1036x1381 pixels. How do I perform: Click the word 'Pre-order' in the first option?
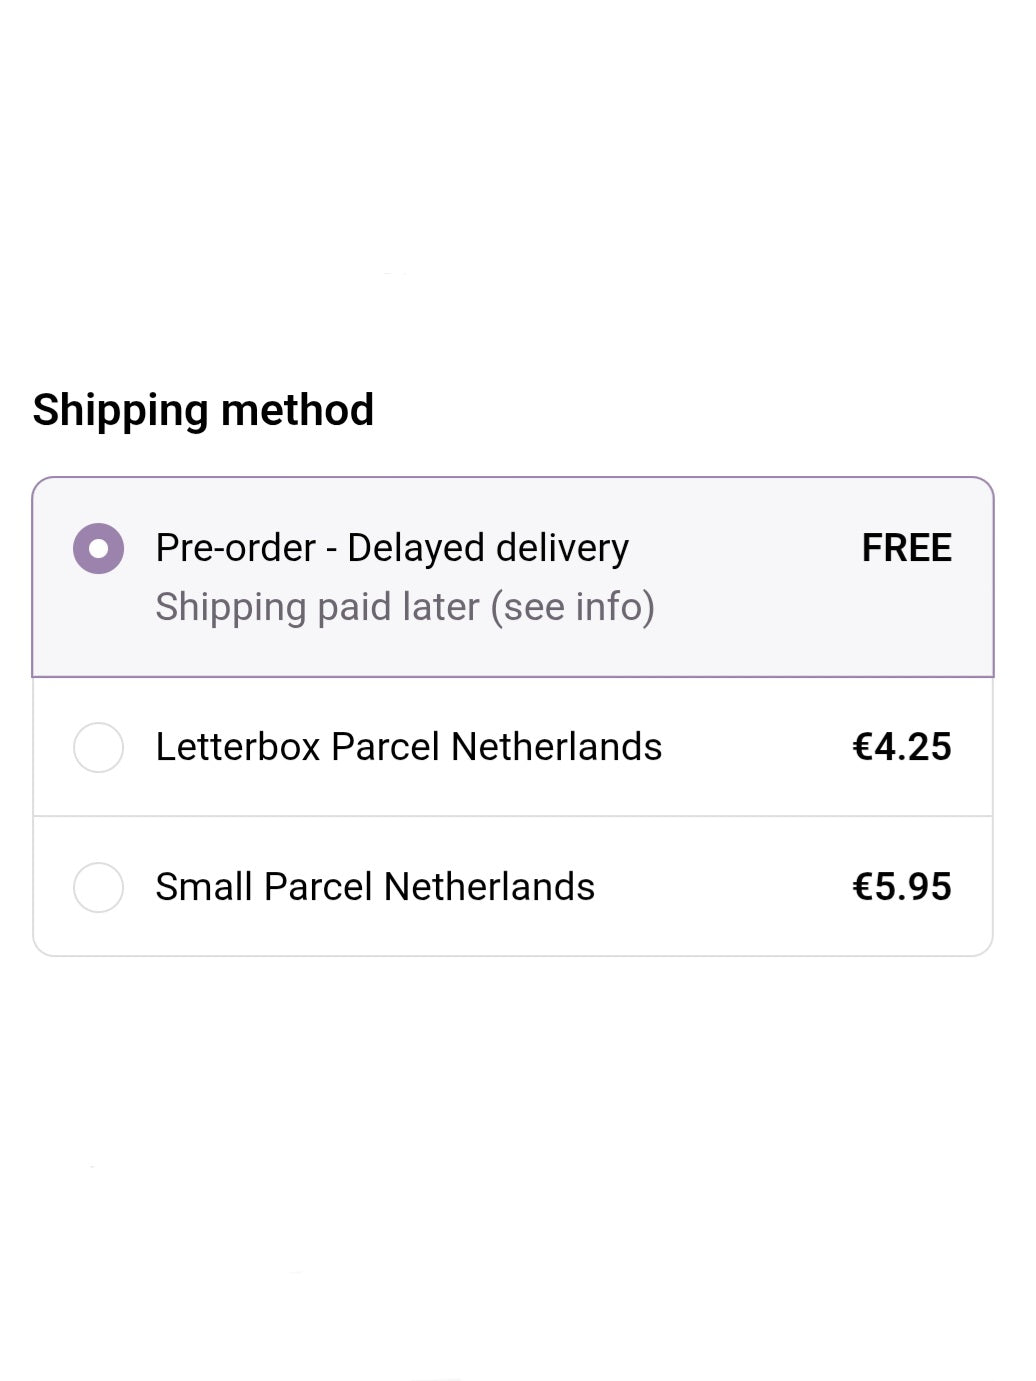(x=235, y=548)
